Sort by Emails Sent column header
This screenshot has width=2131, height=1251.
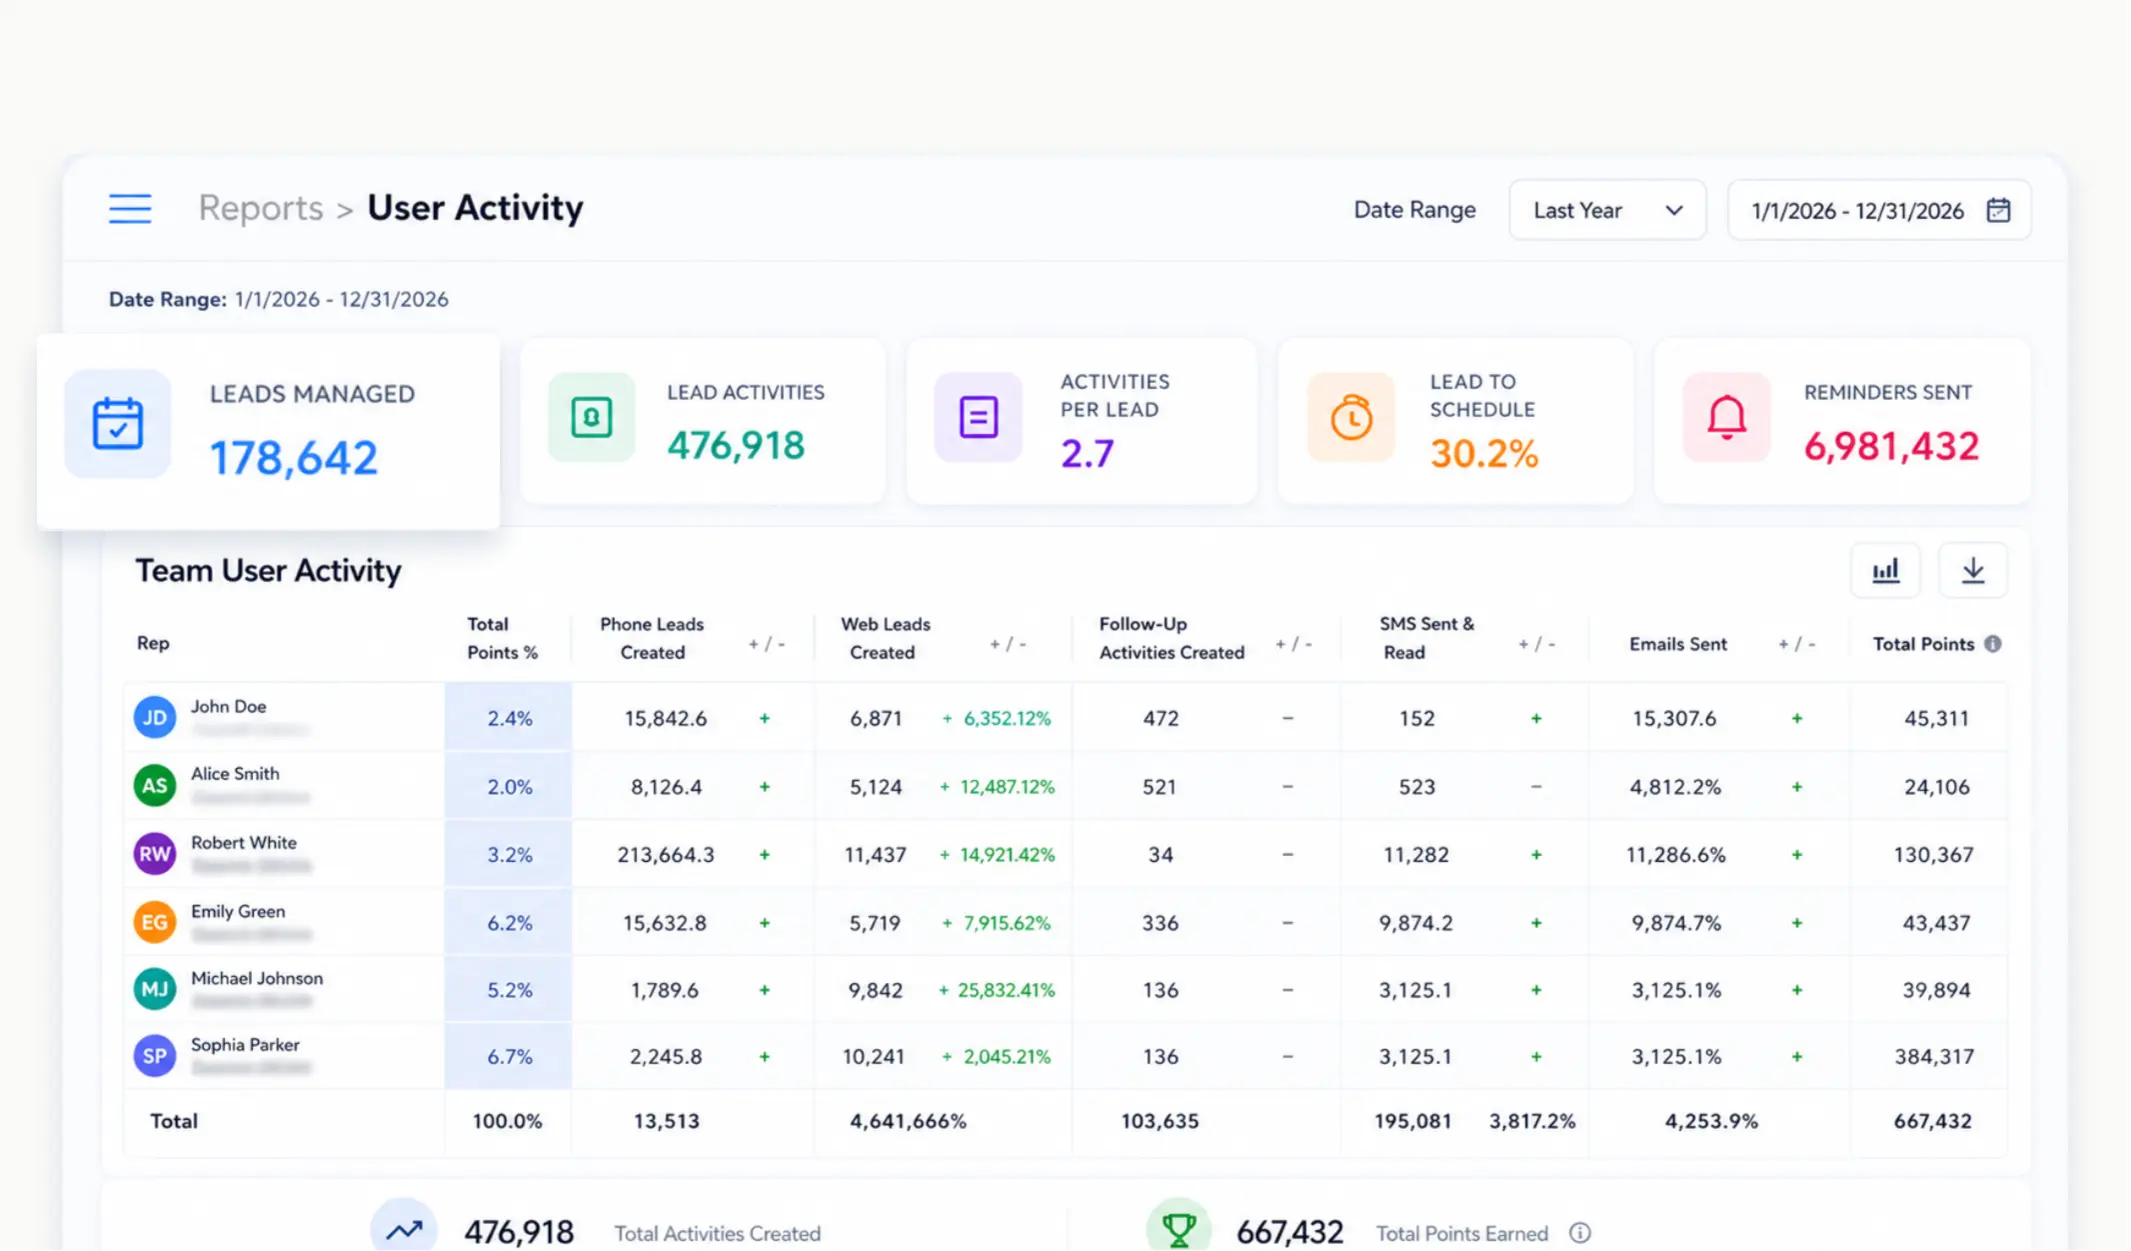tap(1678, 644)
